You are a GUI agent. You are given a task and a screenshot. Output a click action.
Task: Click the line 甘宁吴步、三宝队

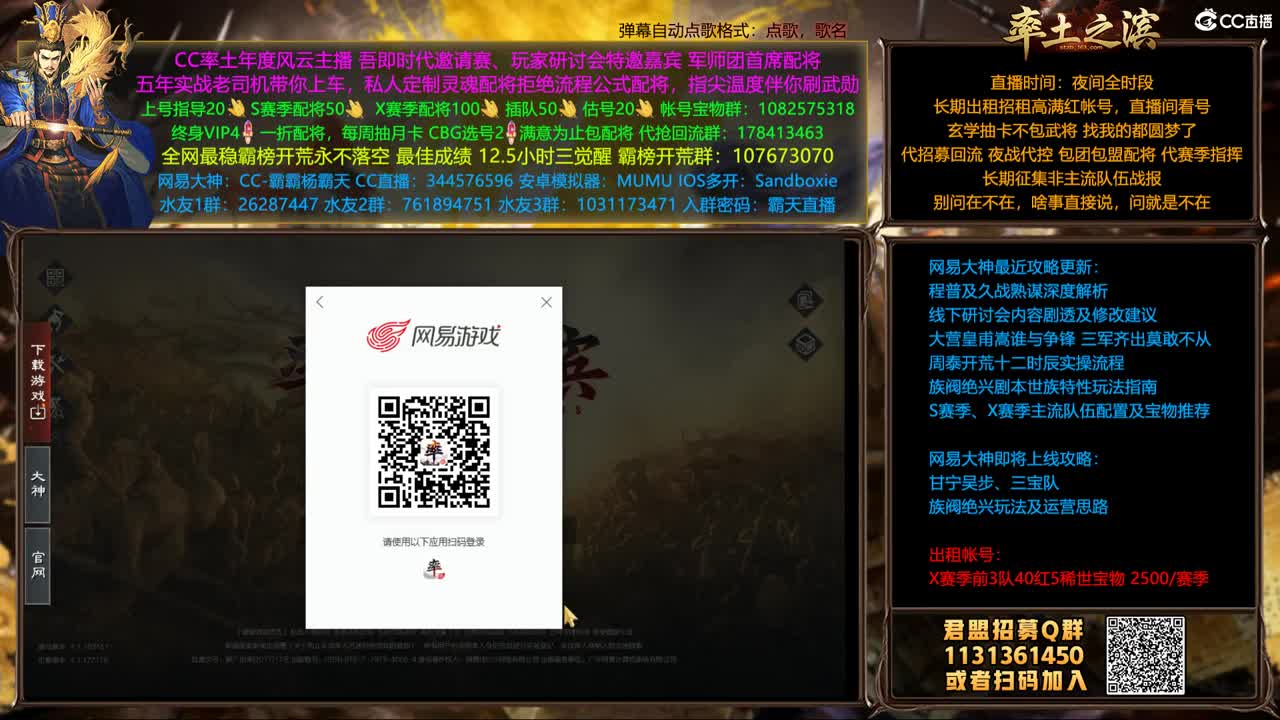coord(993,483)
